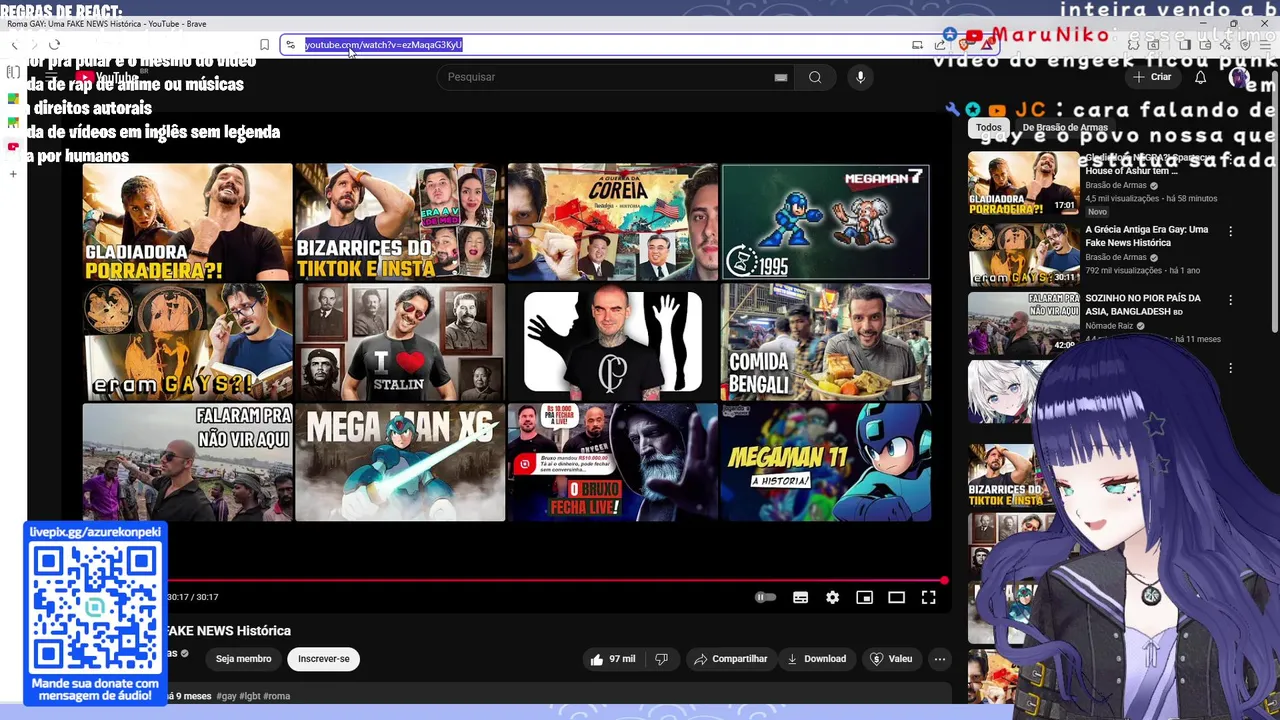Open Brave Wallet icon in toolbar
This screenshot has width=1280, height=720.
pos(1205,45)
